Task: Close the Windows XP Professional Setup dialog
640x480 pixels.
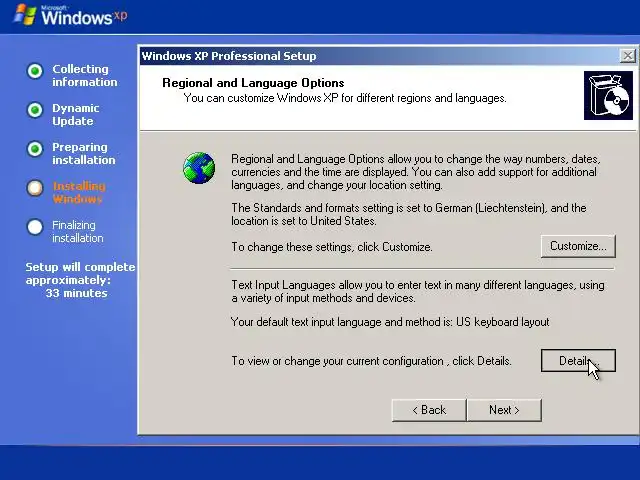Action: (627, 56)
